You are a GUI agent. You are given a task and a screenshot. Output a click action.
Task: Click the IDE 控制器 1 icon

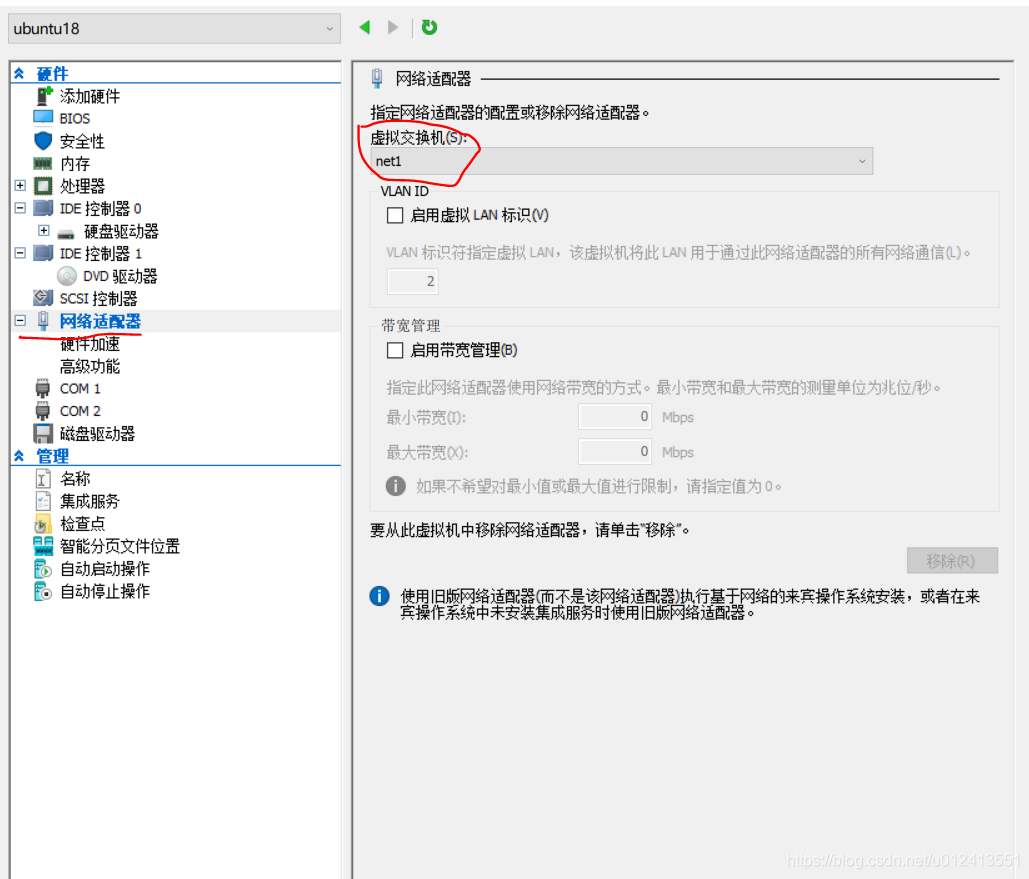[43, 253]
